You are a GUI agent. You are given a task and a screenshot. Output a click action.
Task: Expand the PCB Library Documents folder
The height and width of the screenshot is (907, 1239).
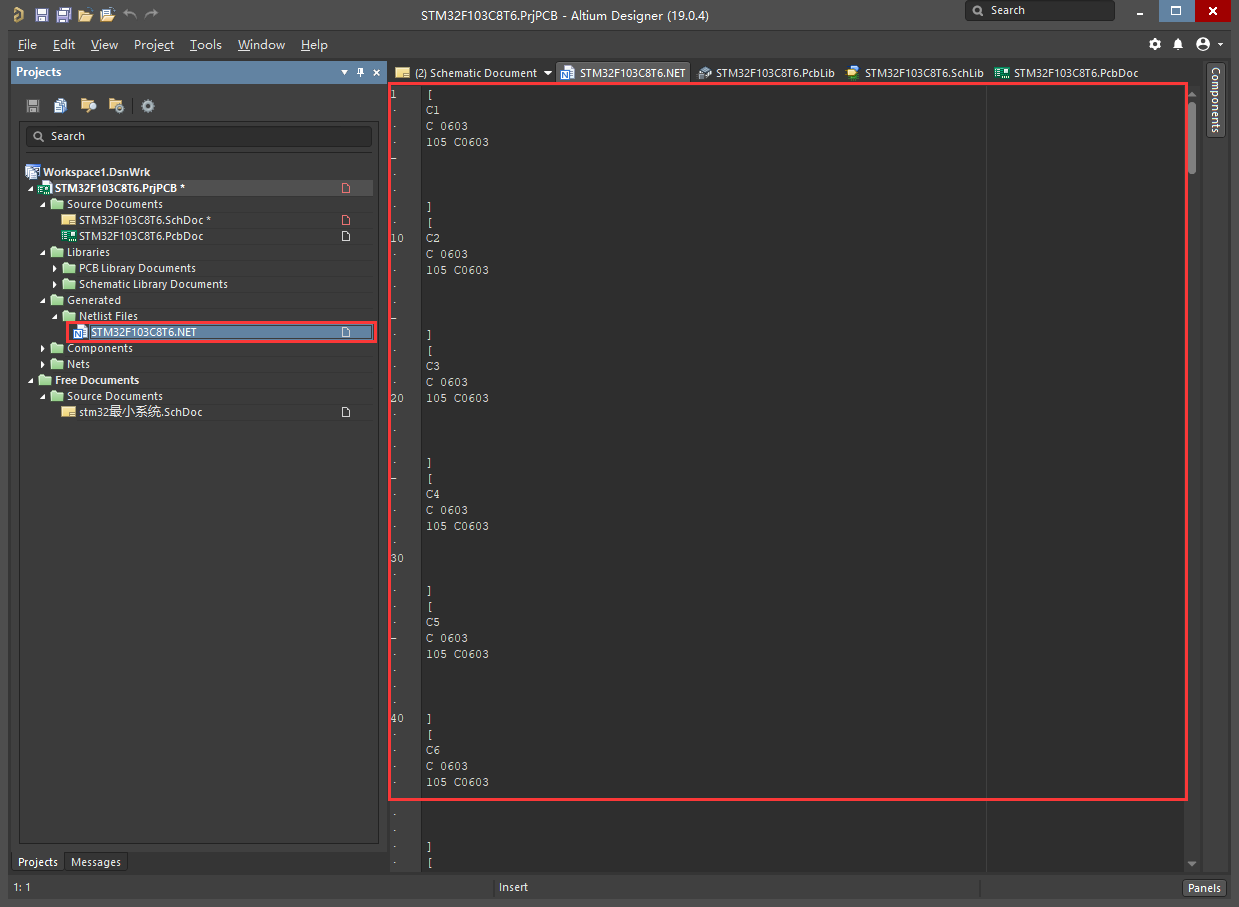[55, 268]
